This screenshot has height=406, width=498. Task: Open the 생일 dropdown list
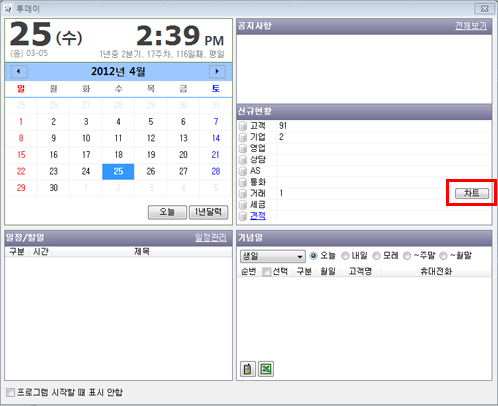[x=272, y=256]
